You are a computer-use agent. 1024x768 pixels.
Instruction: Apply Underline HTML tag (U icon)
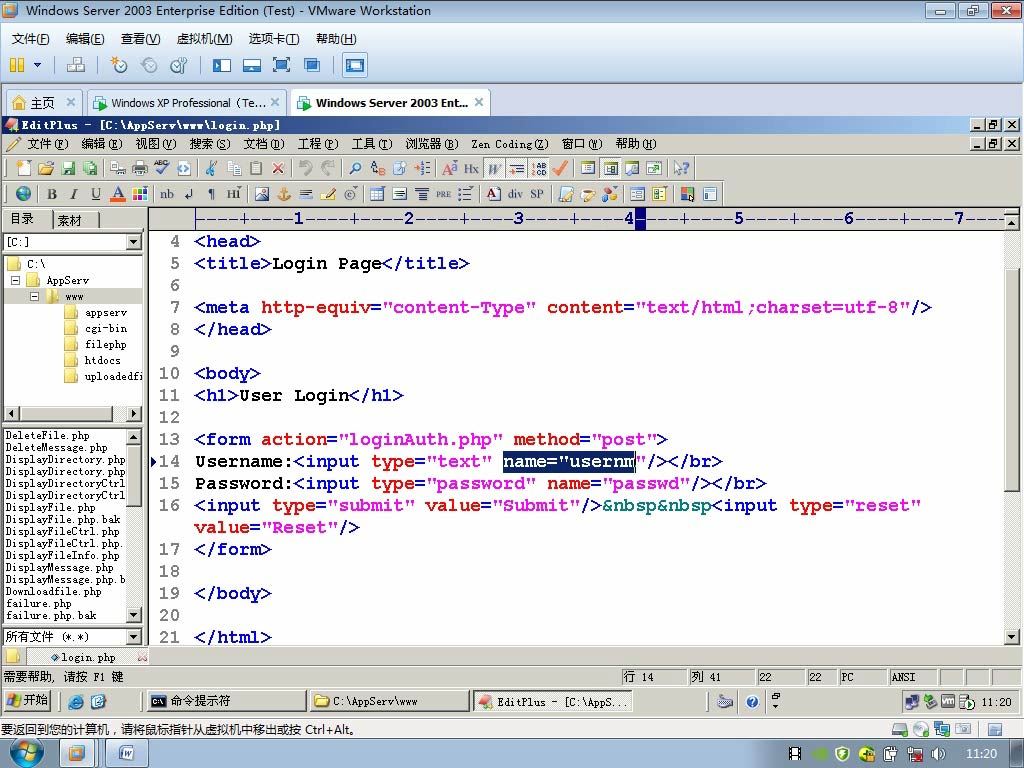point(96,194)
